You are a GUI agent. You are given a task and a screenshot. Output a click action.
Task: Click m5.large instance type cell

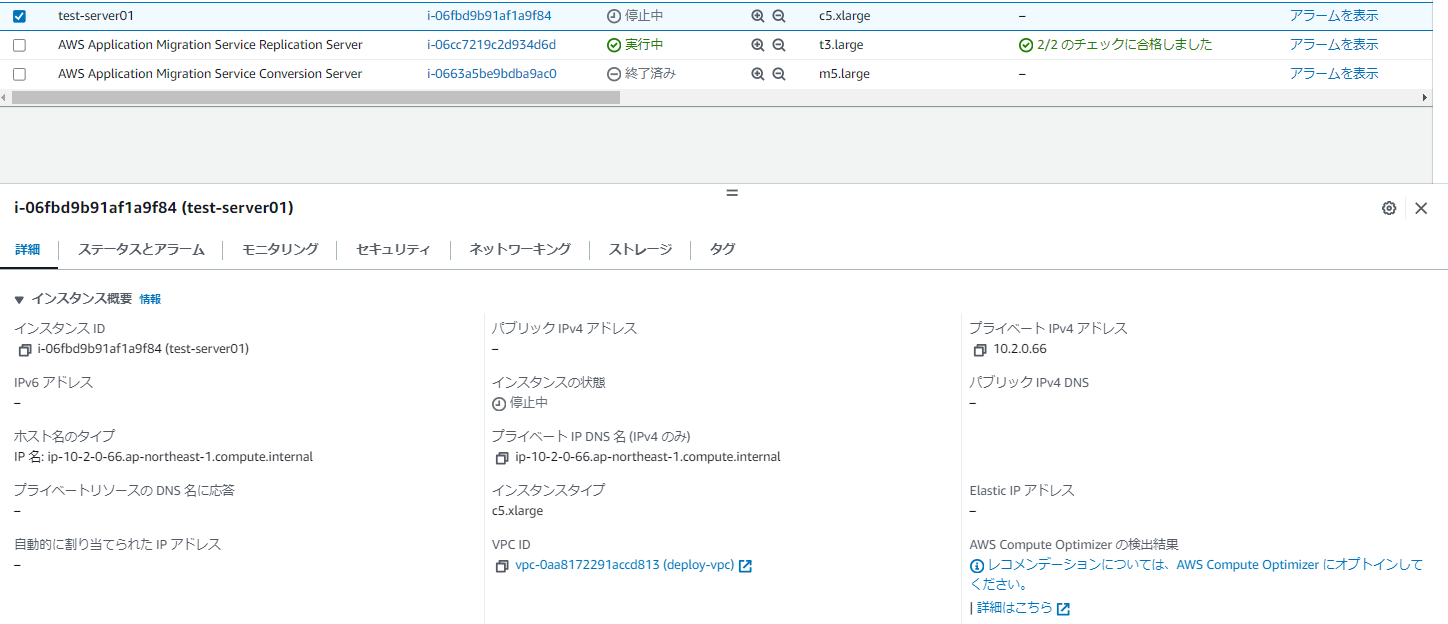click(x=844, y=74)
